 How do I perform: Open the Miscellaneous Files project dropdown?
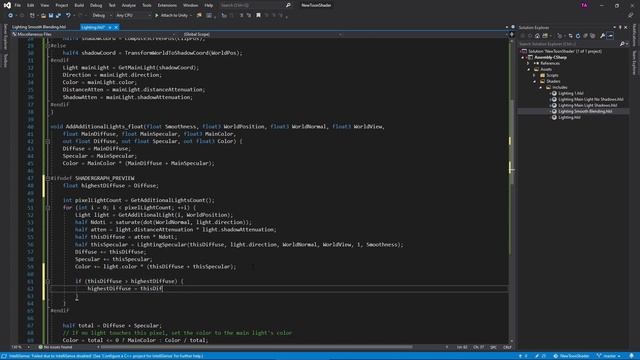[94, 34]
